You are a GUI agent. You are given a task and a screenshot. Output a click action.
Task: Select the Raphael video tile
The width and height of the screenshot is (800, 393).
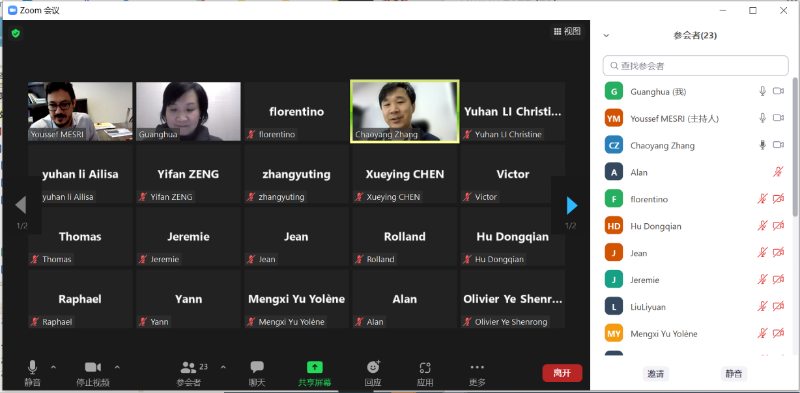click(80, 299)
